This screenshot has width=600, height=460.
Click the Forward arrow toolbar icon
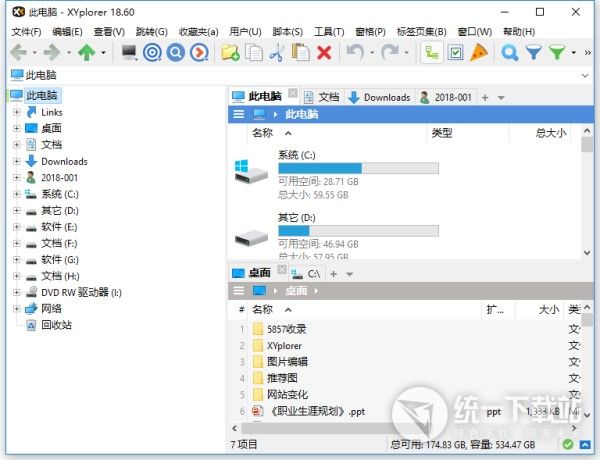pyautogui.click(x=52, y=52)
